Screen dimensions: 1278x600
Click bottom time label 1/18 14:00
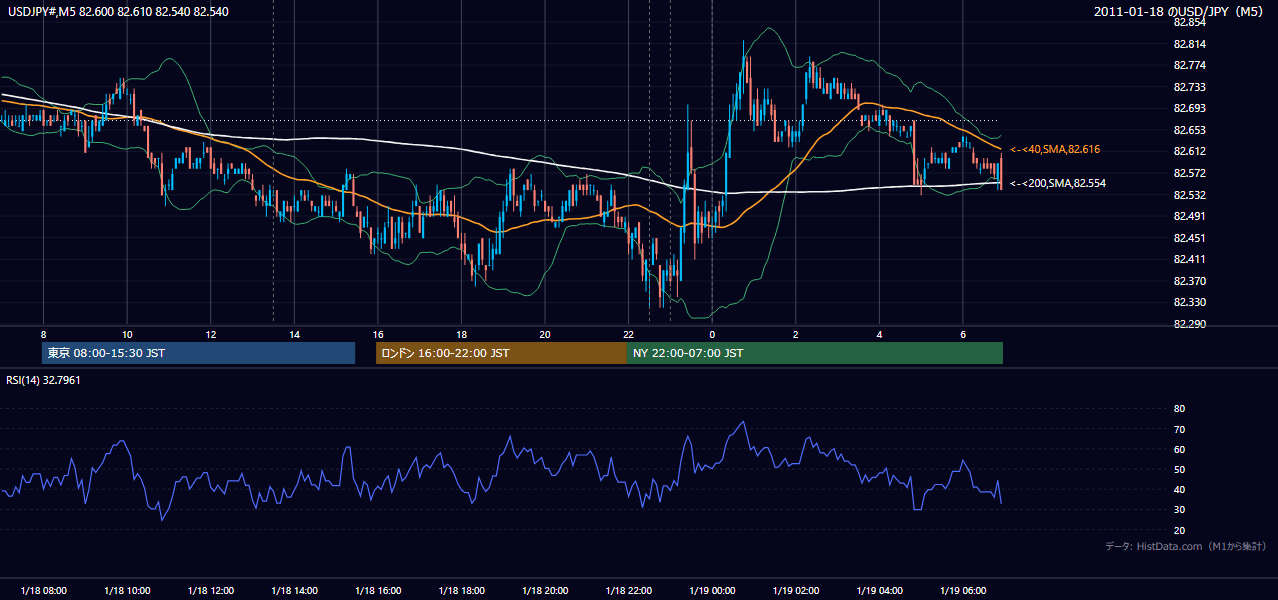[294, 591]
